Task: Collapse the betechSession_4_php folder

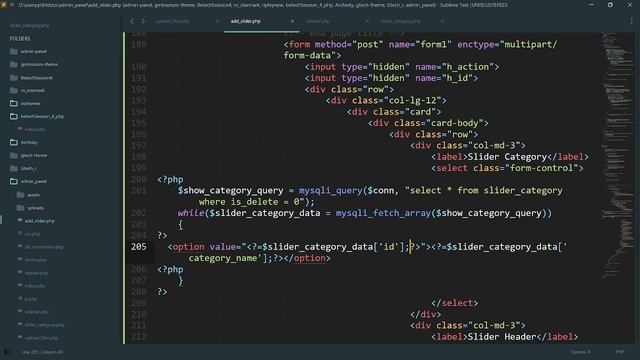Action: (x=13, y=116)
